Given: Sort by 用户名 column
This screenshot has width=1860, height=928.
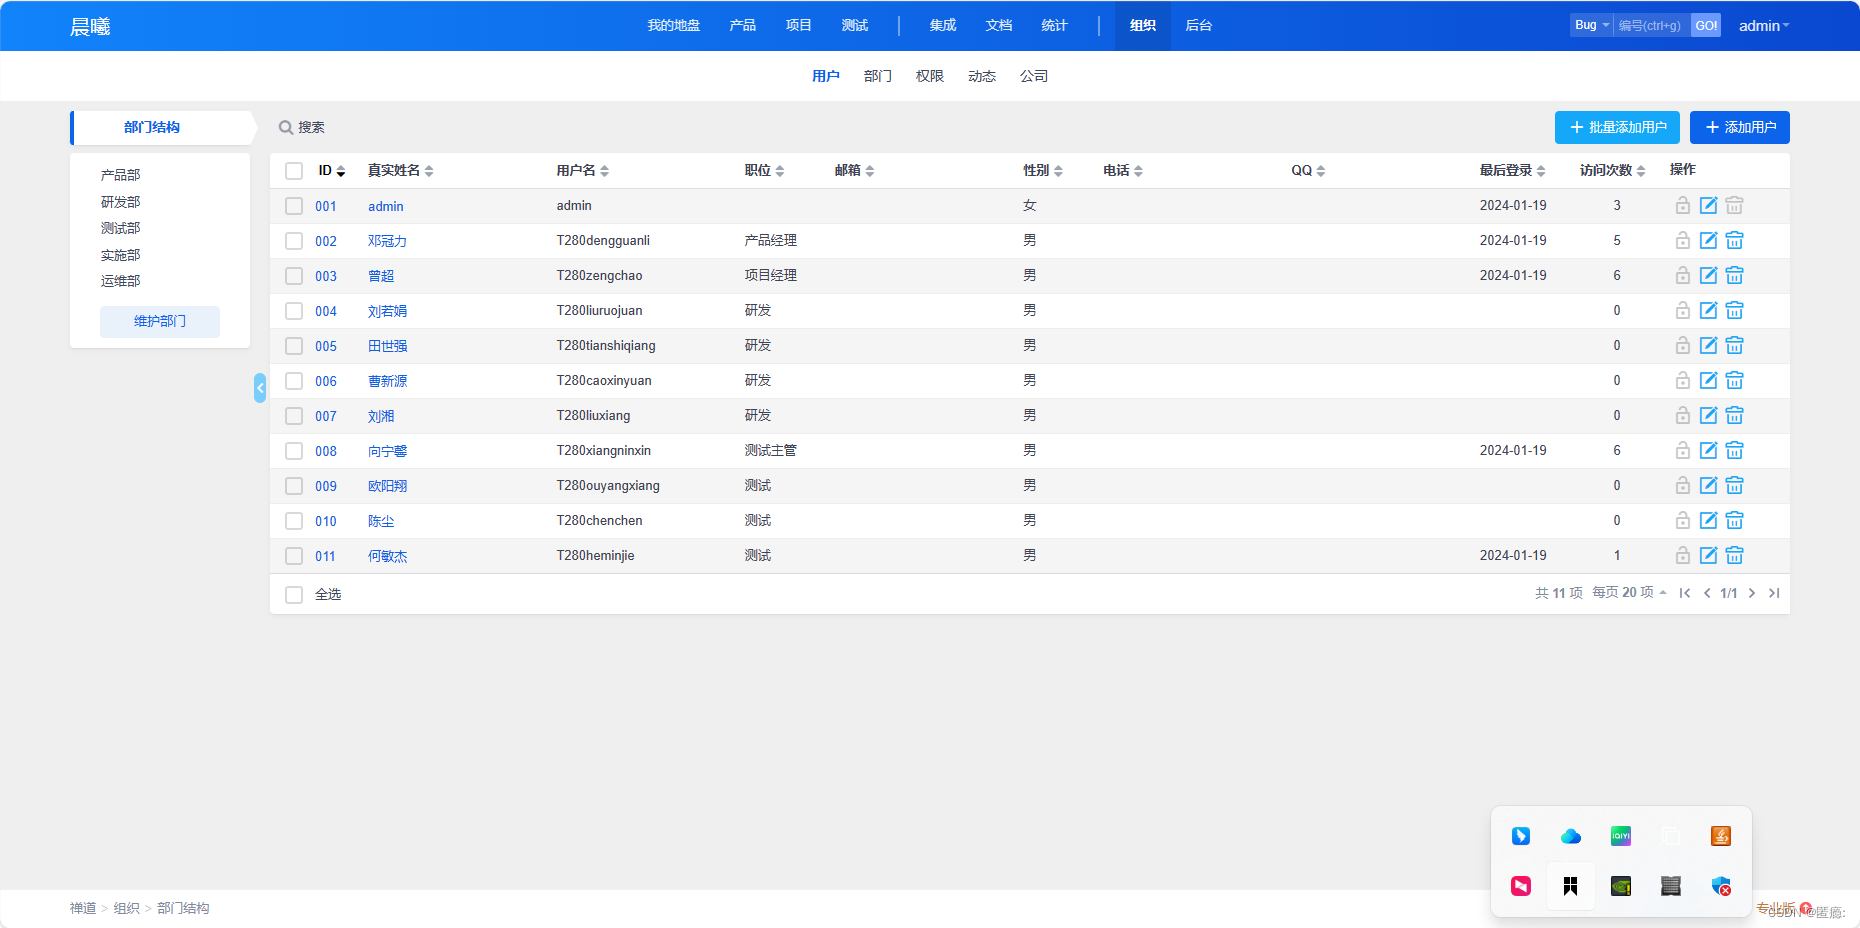Looking at the screenshot, I should [x=583, y=171].
